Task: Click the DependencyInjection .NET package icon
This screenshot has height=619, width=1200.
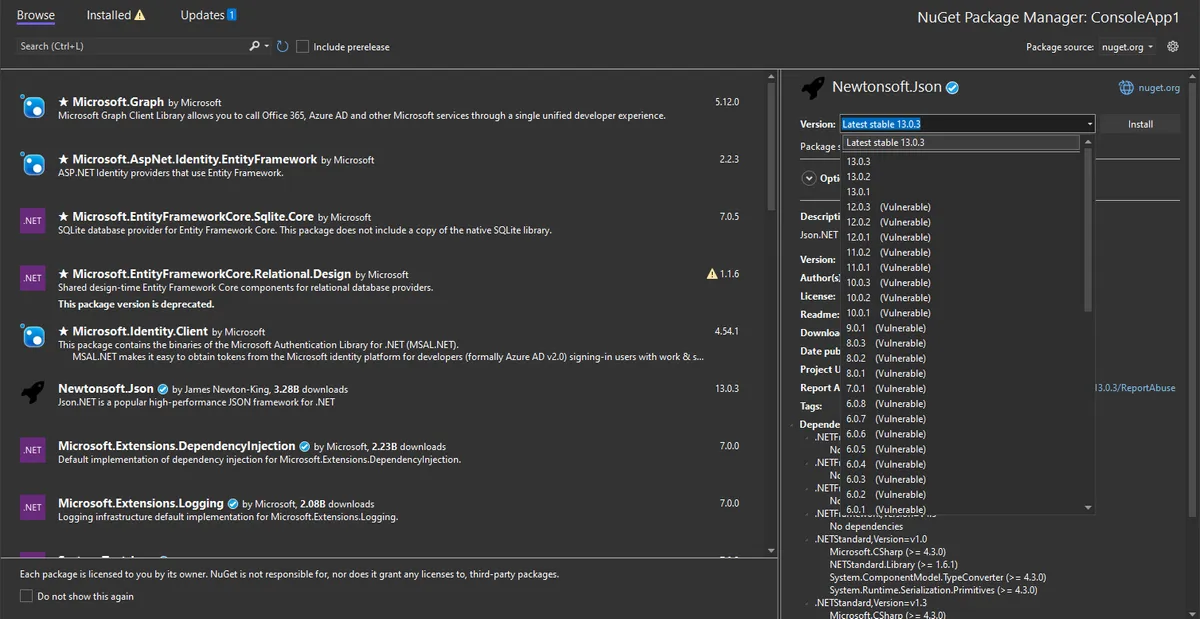Action: click(x=33, y=450)
